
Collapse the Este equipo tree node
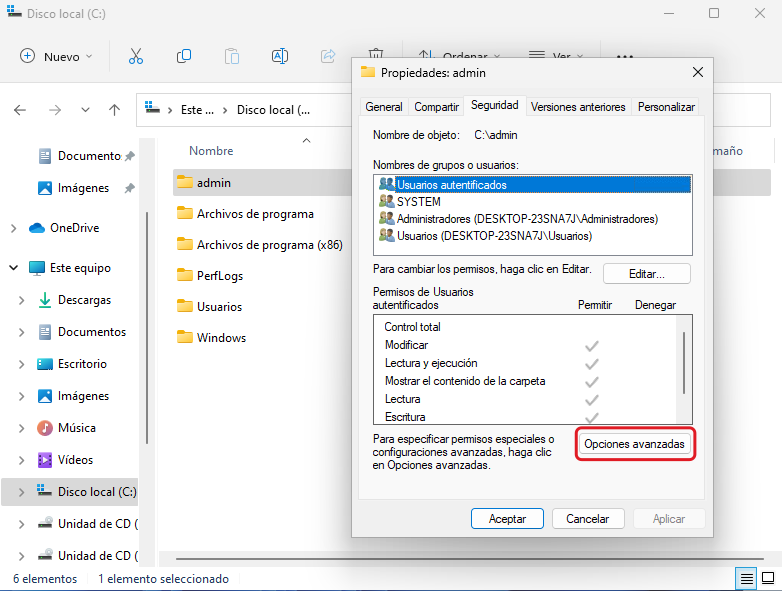[x=13, y=268]
